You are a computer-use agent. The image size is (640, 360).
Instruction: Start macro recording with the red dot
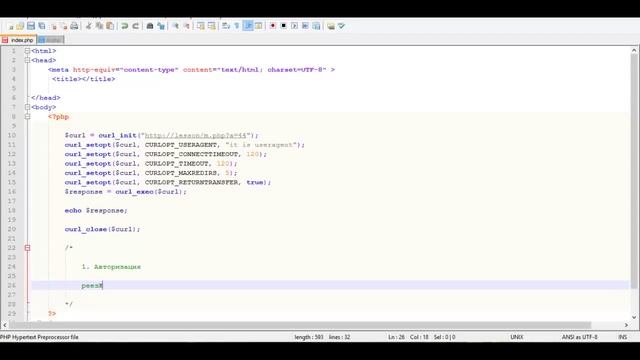pos(273,26)
